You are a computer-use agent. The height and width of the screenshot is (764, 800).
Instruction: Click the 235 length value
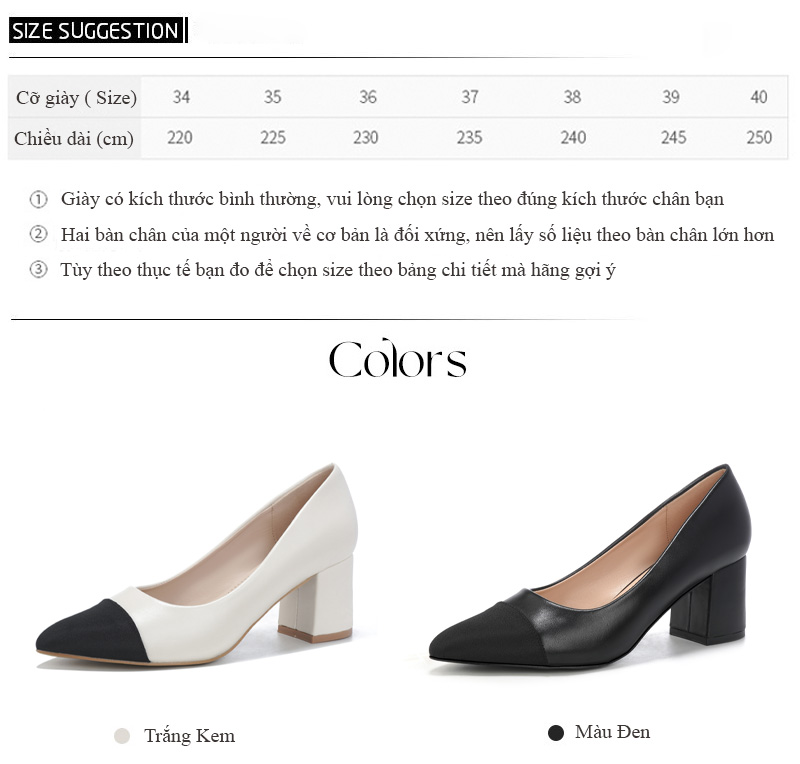[469, 137]
